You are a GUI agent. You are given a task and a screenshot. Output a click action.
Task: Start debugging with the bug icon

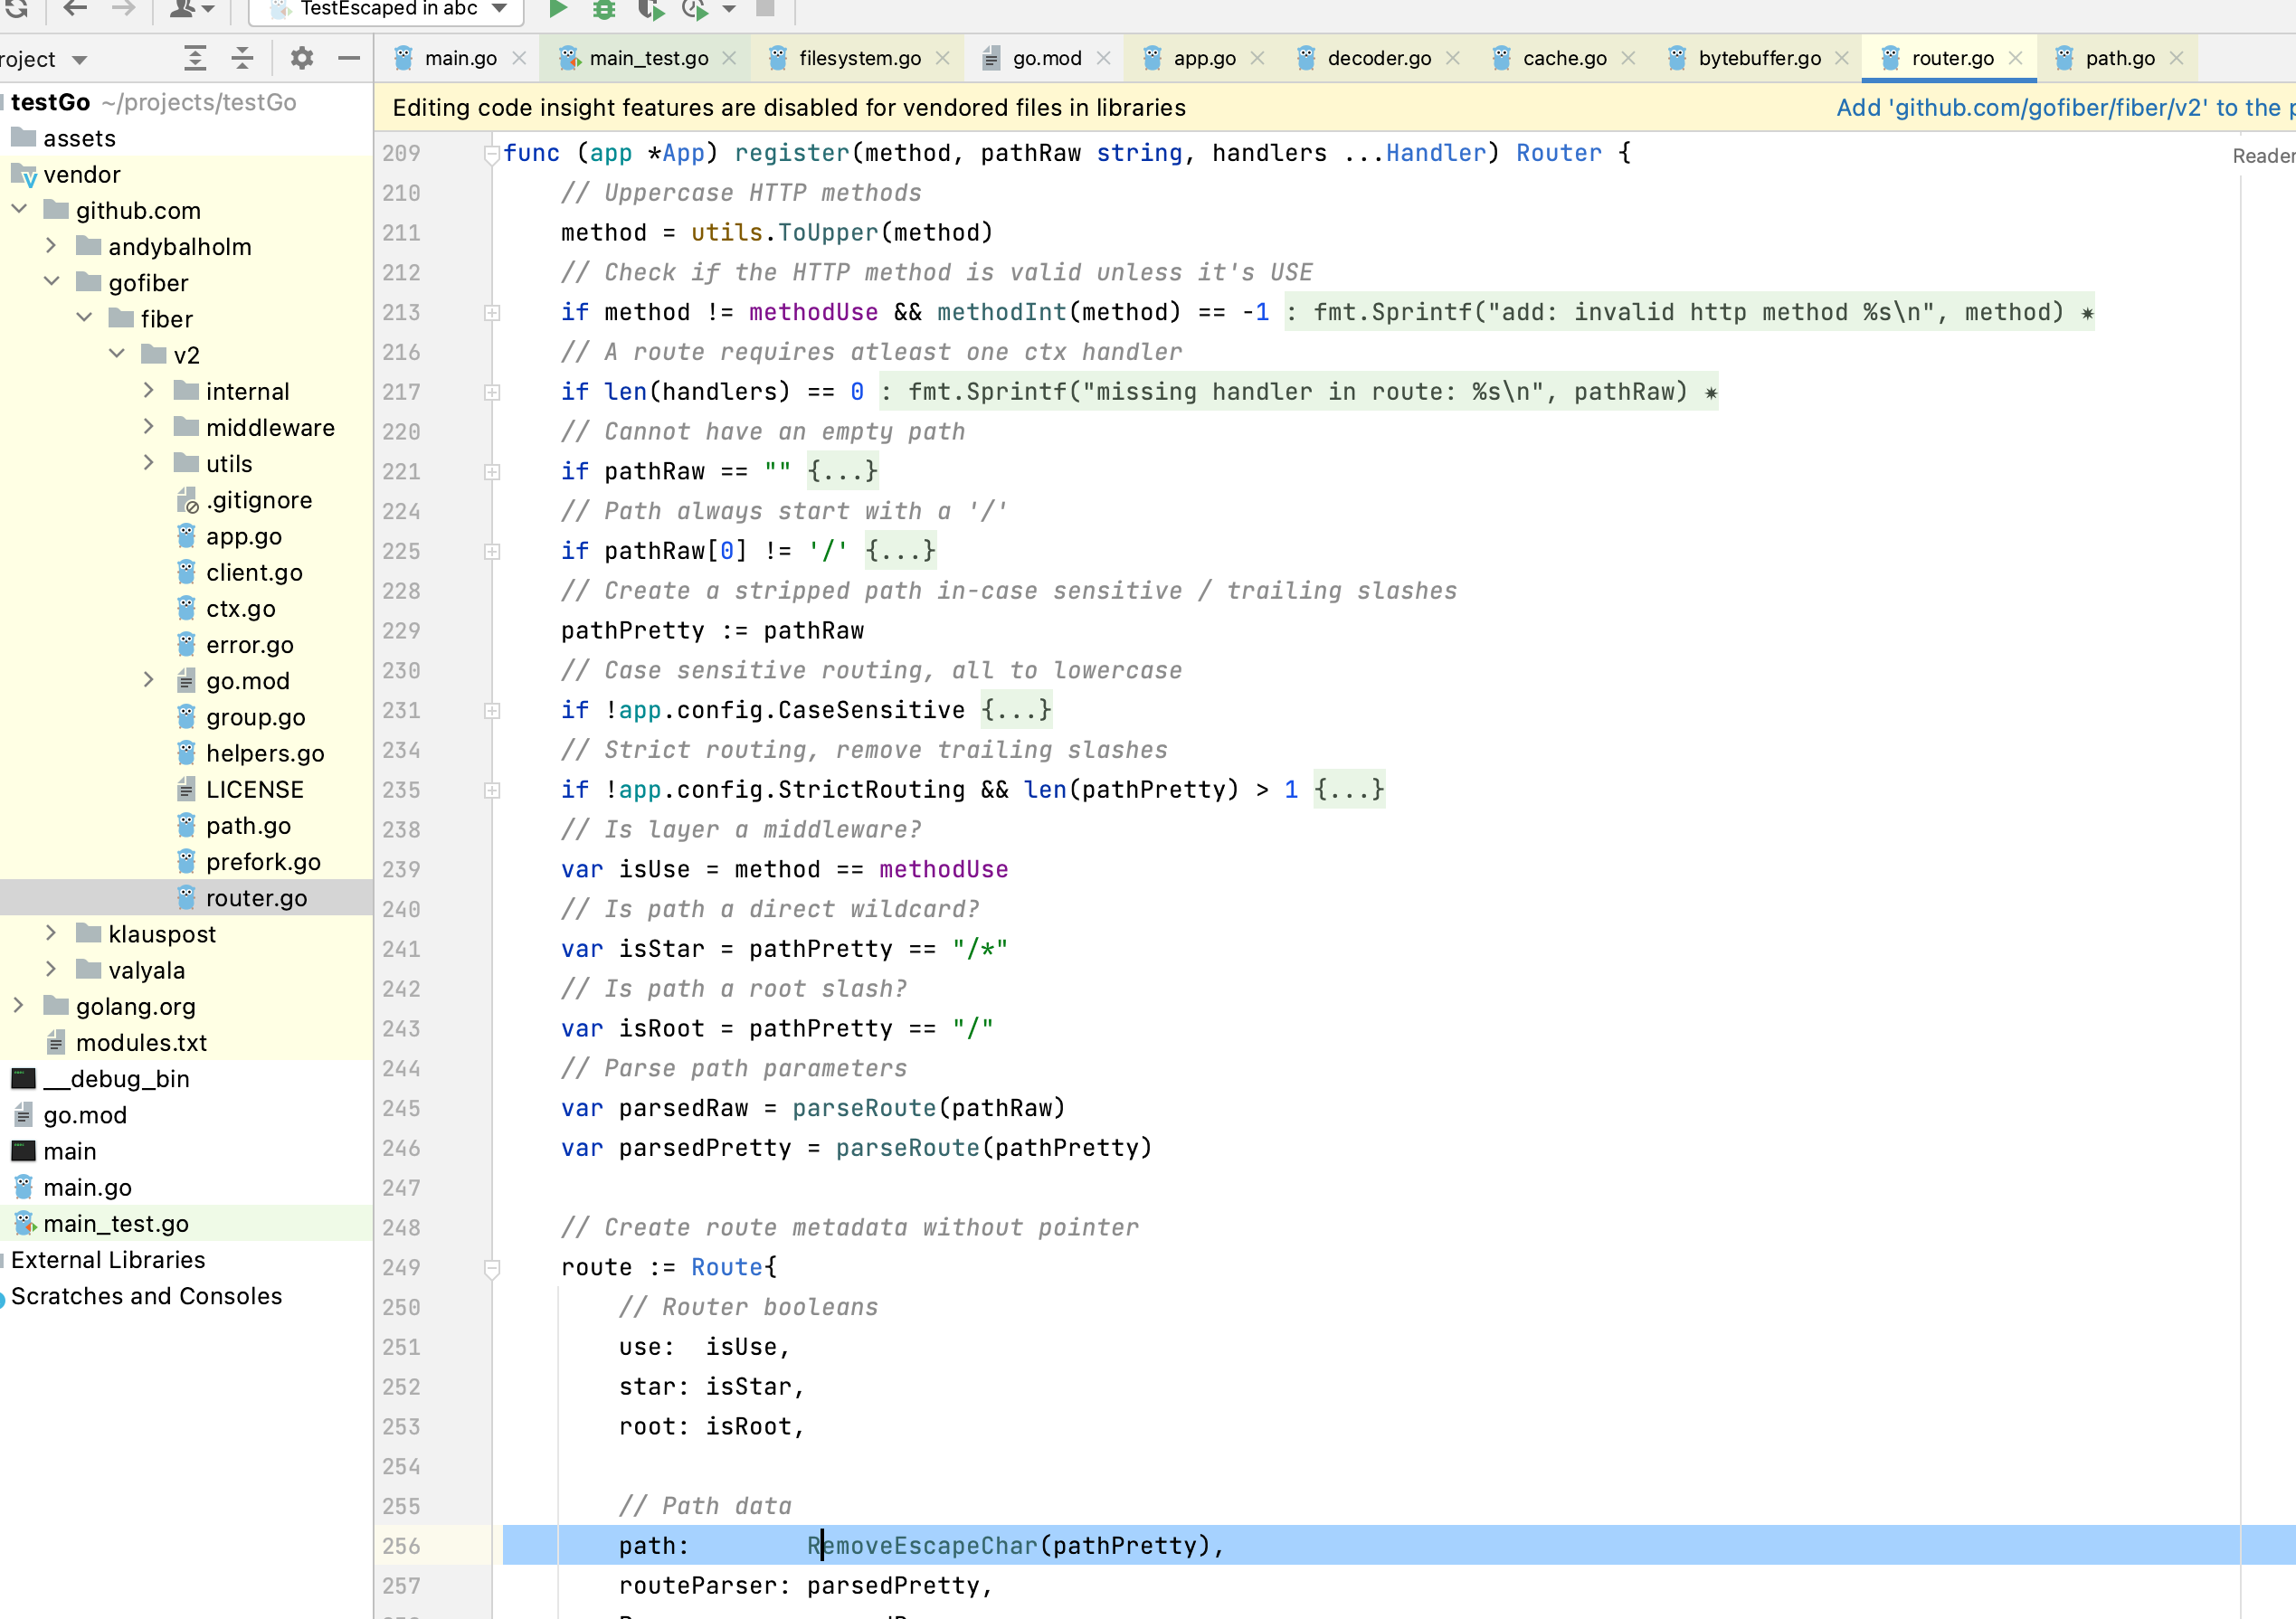point(603,10)
